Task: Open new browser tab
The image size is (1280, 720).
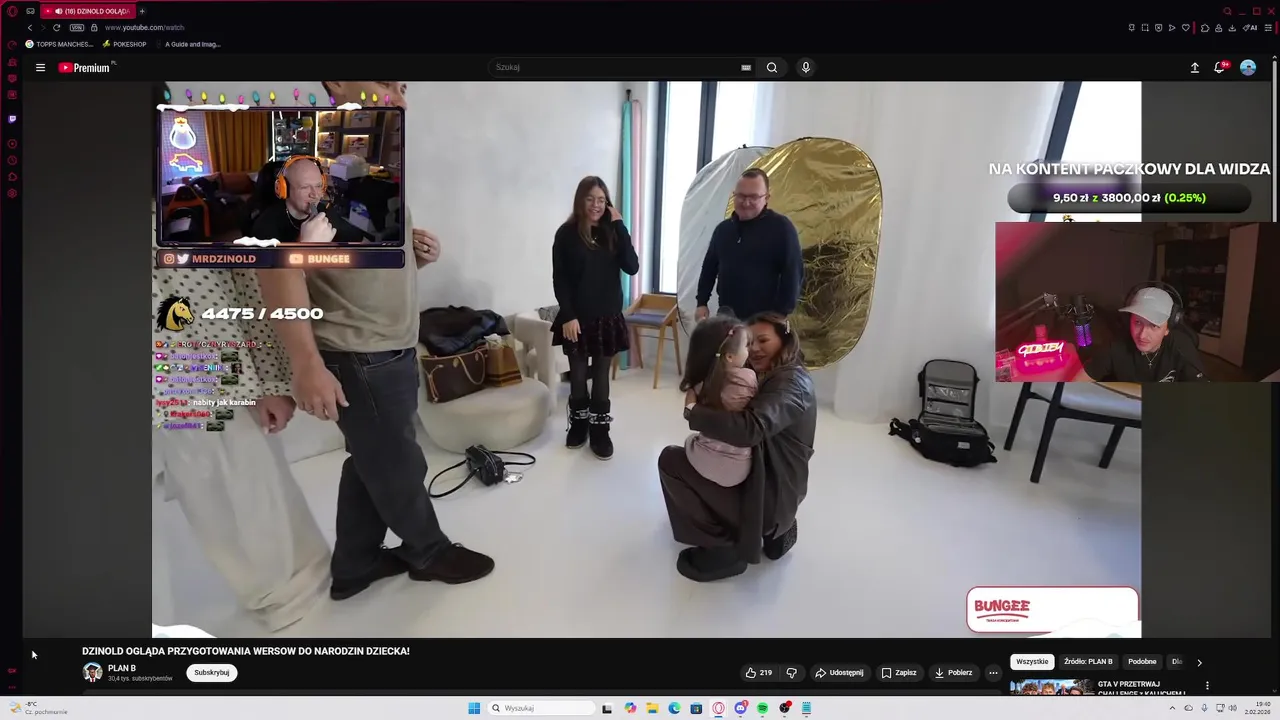Action: (x=142, y=11)
